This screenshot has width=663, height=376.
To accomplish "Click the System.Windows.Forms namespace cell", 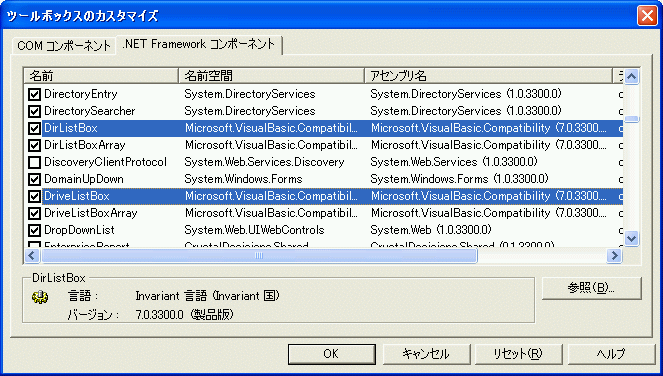I will tap(243, 179).
